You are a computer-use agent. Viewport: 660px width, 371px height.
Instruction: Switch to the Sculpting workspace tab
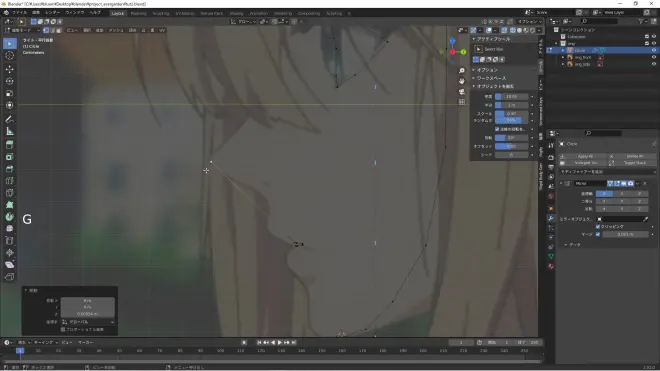(161, 13)
